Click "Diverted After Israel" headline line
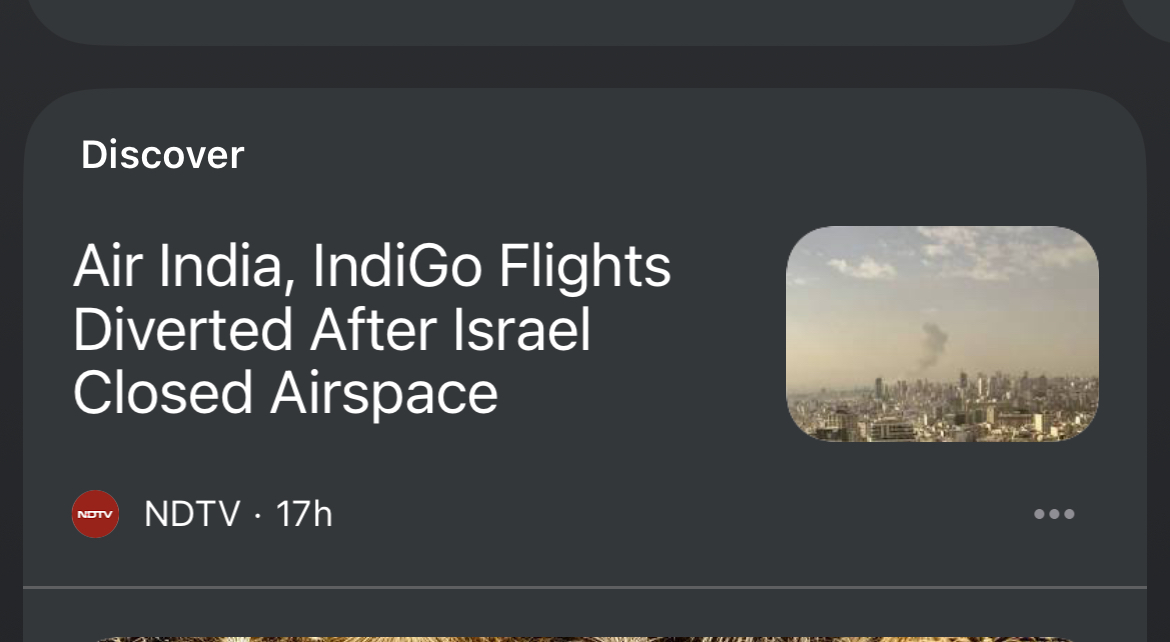Screen dimensions: 1170x642 332,330
